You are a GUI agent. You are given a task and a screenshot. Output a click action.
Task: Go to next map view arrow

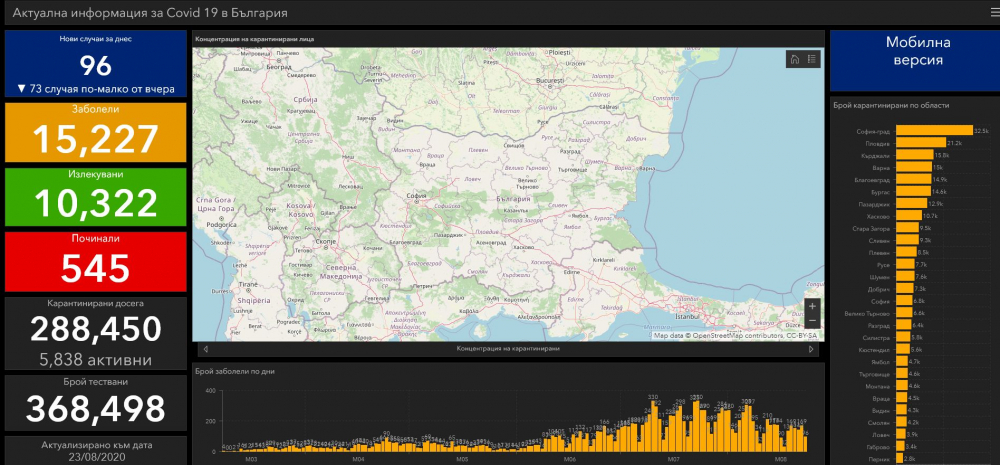coord(811,349)
